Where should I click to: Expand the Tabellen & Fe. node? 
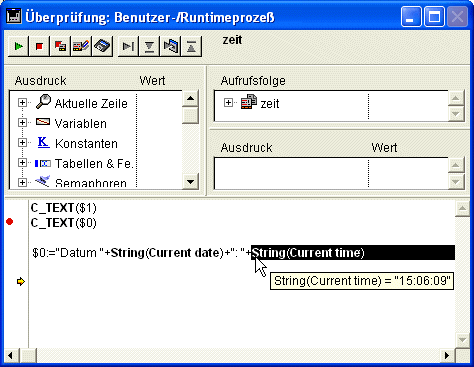(x=22, y=163)
